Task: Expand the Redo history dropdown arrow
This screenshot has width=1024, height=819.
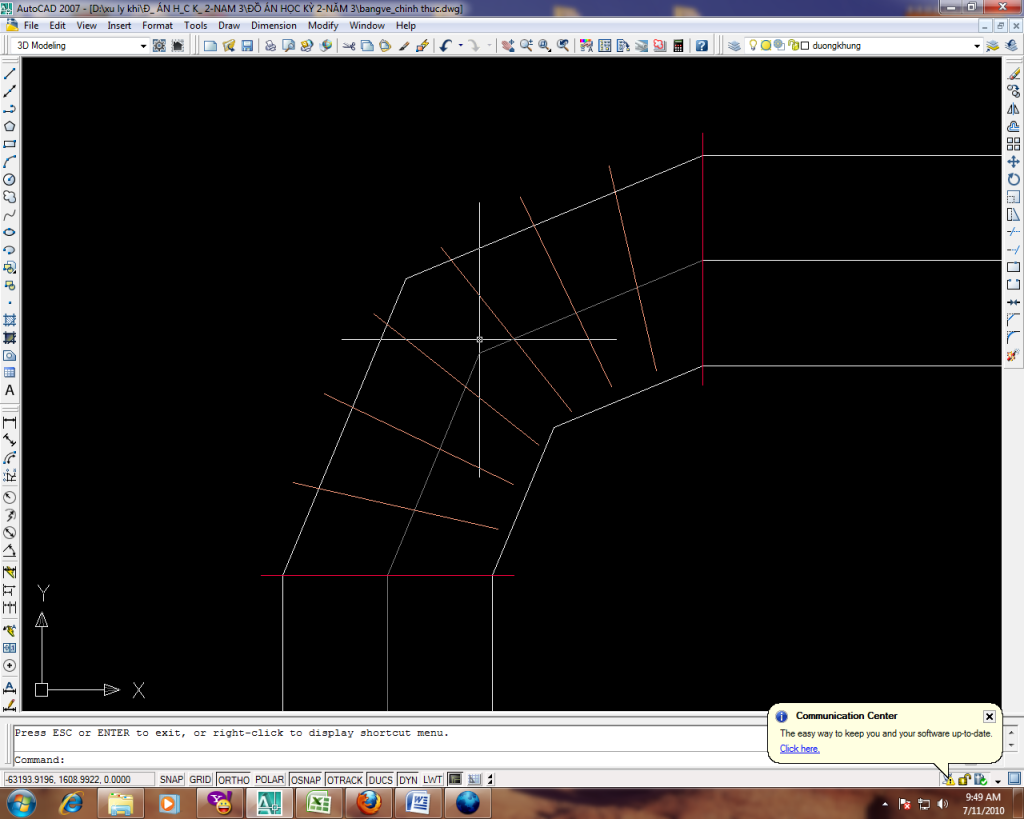Action: [x=489, y=46]
